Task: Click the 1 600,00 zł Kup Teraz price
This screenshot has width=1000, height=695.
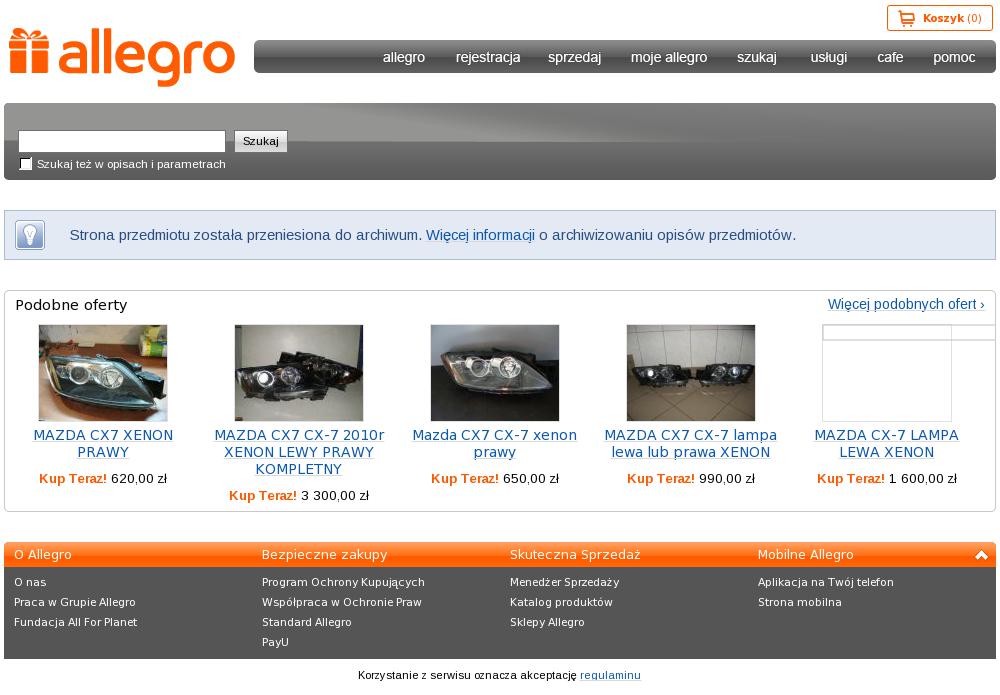Action: pyautogui.click(x=886, y=478)
